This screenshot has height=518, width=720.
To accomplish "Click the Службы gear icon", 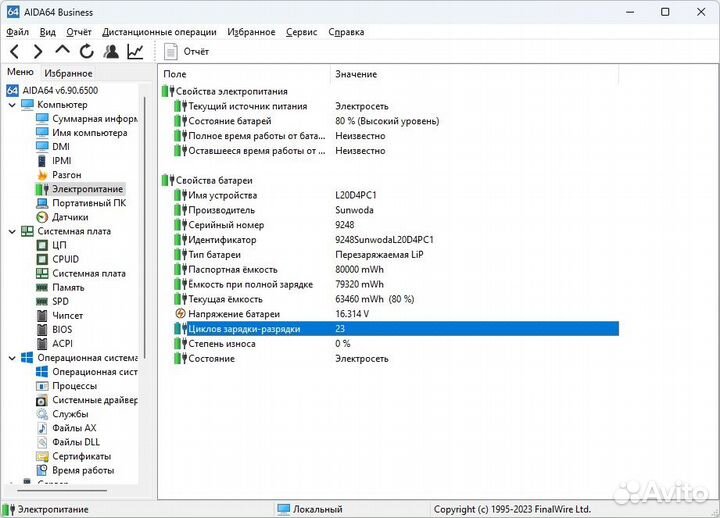I will click(42, 414).
